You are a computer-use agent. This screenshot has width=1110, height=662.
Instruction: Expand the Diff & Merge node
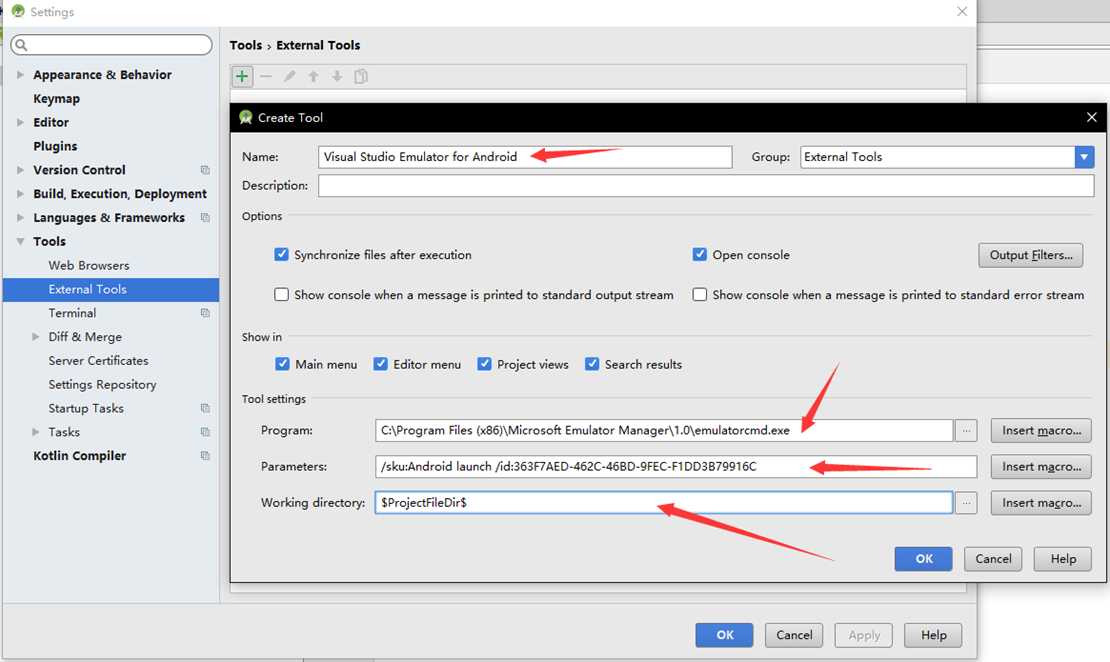click(x=35, y=337)
